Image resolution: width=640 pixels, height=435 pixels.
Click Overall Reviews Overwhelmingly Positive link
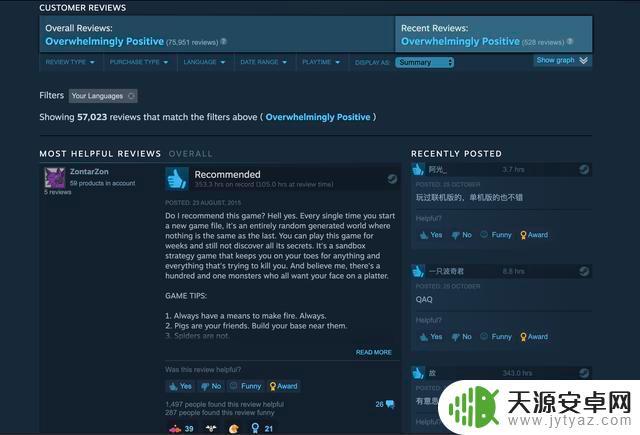point(104,42)
